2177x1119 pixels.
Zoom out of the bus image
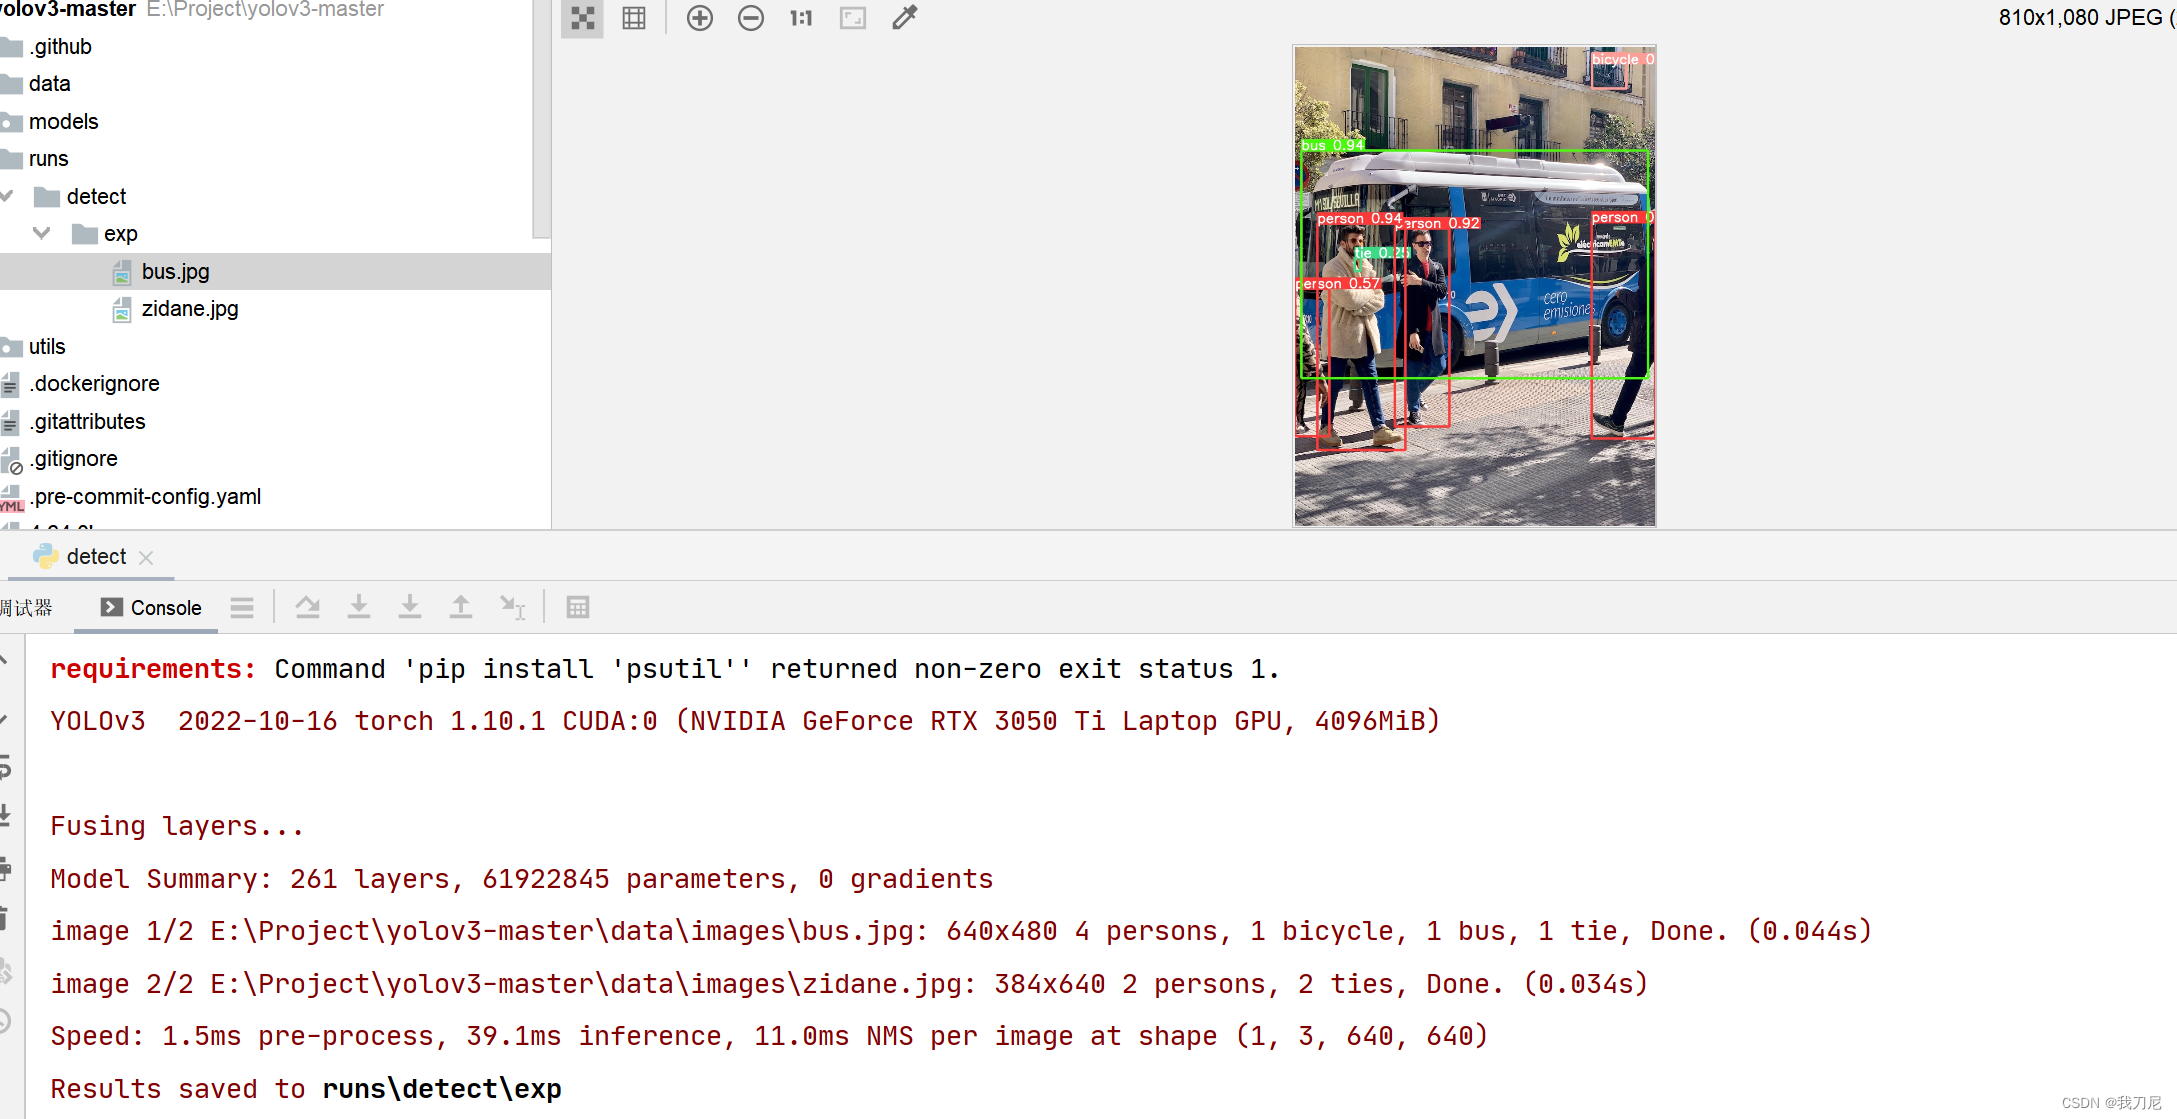coord(750,18)
